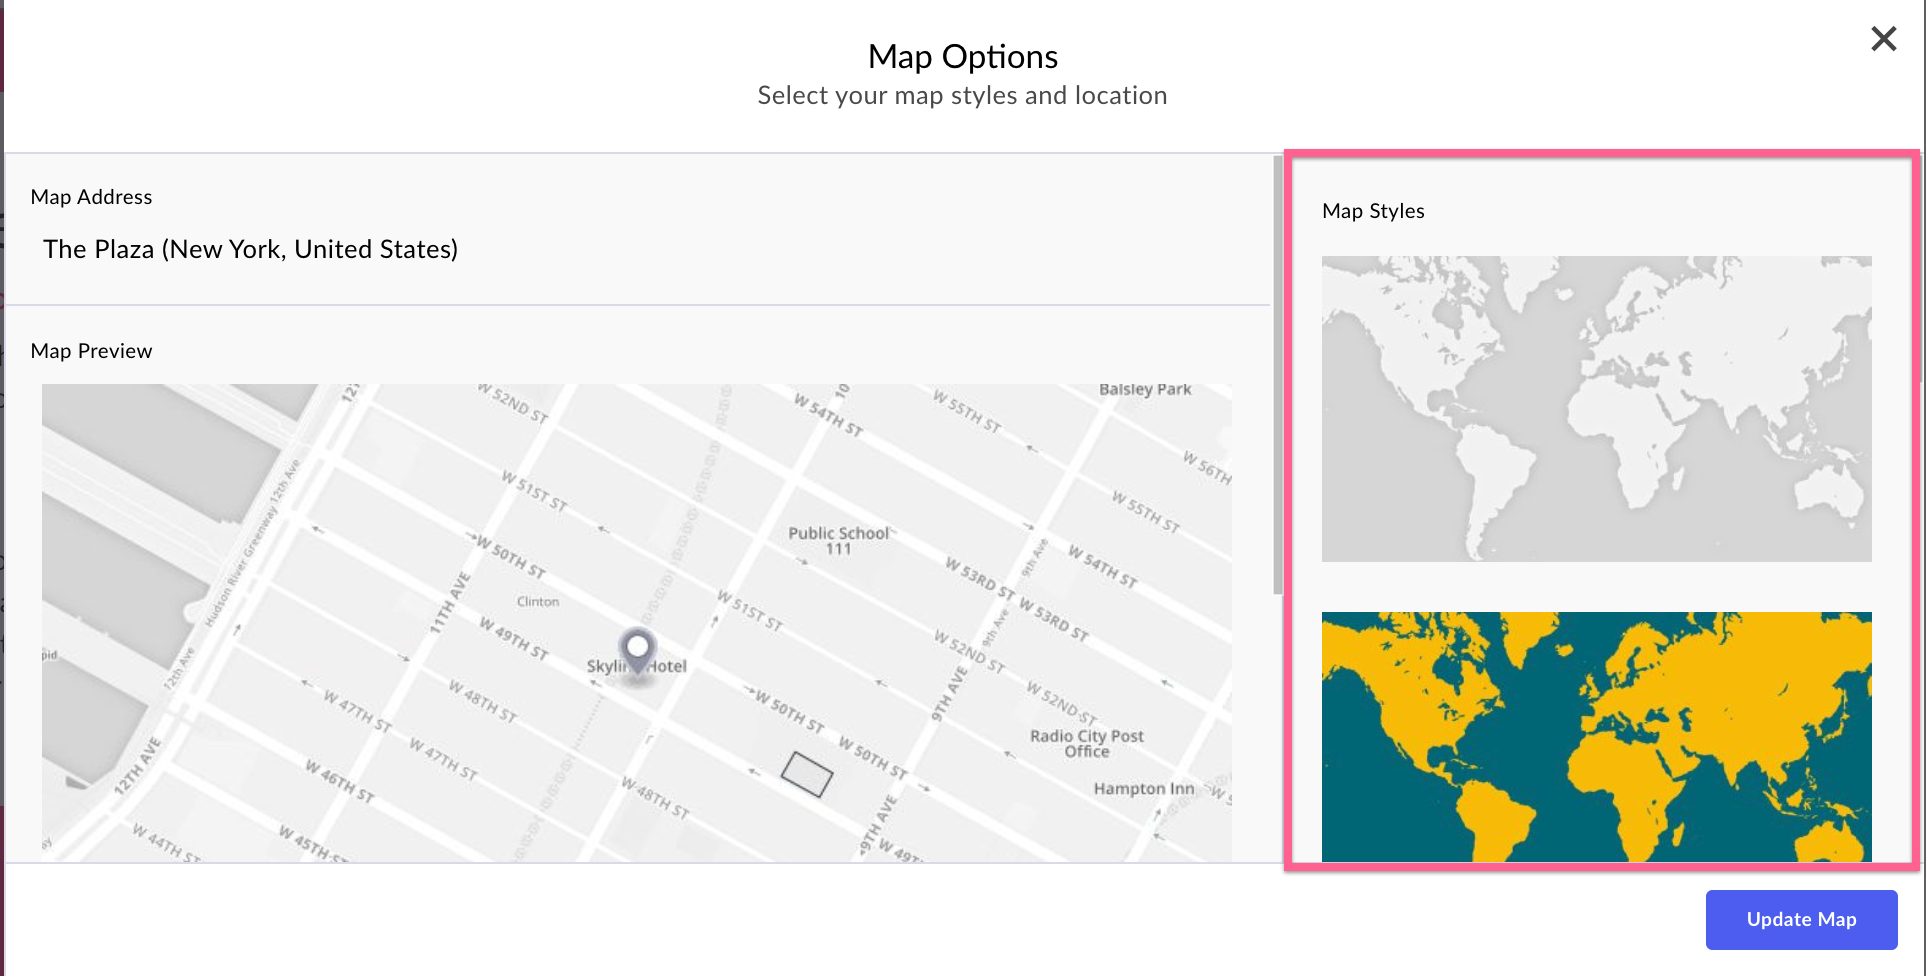Screen dimensions: 1931x976
Task: Click the Map Preview heading
Action: point(91,351)
